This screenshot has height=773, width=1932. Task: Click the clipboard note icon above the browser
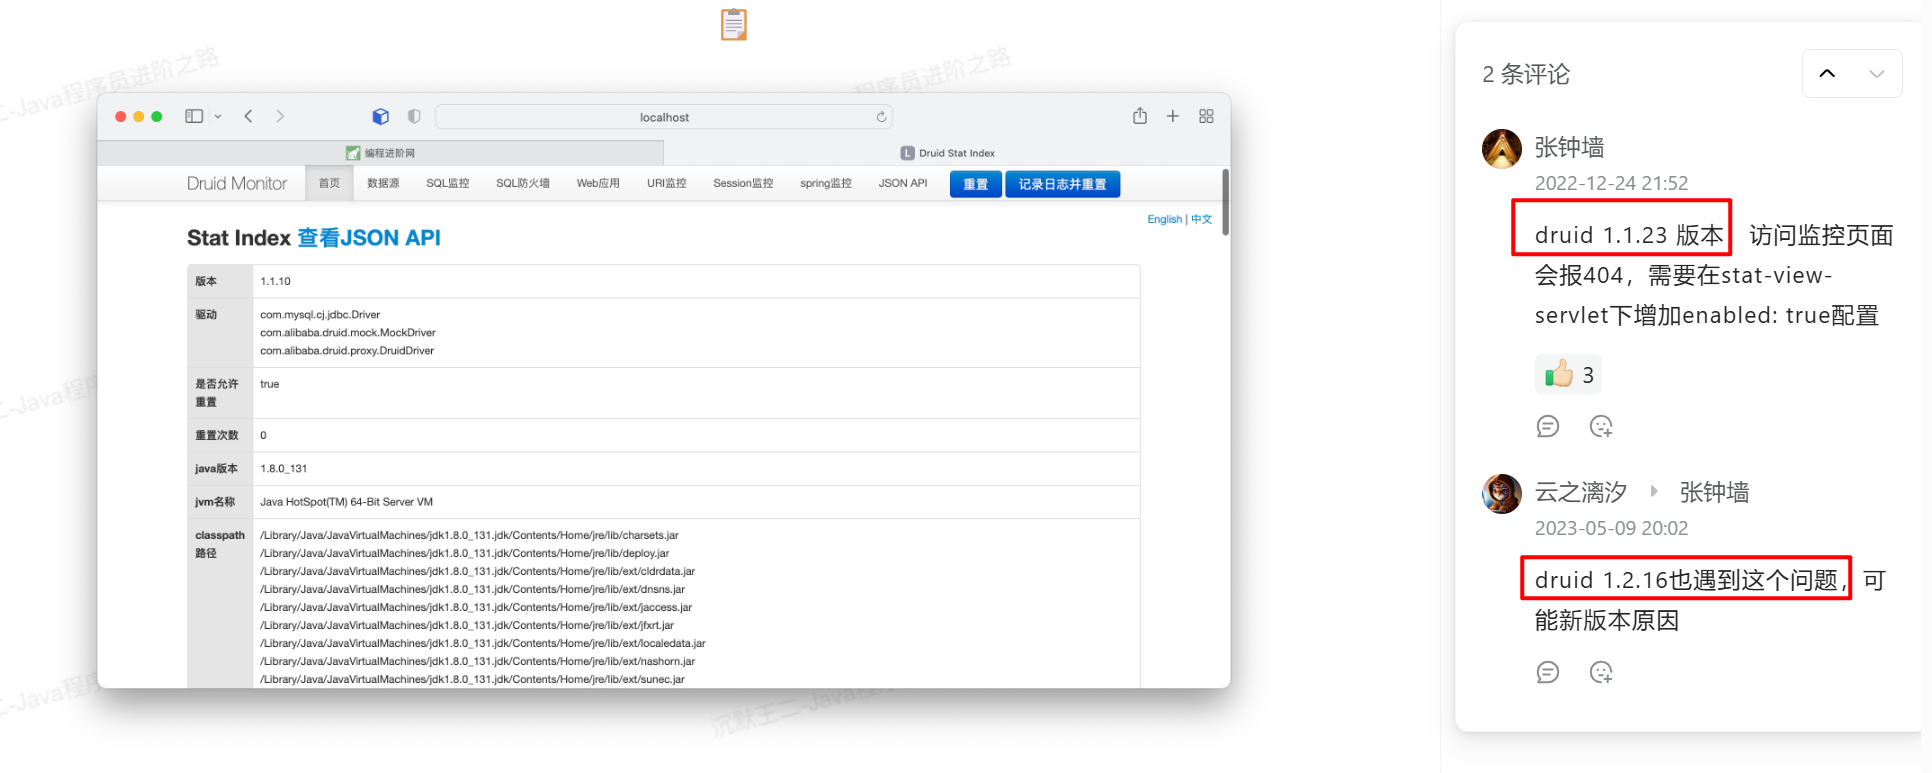coord(734,24)
